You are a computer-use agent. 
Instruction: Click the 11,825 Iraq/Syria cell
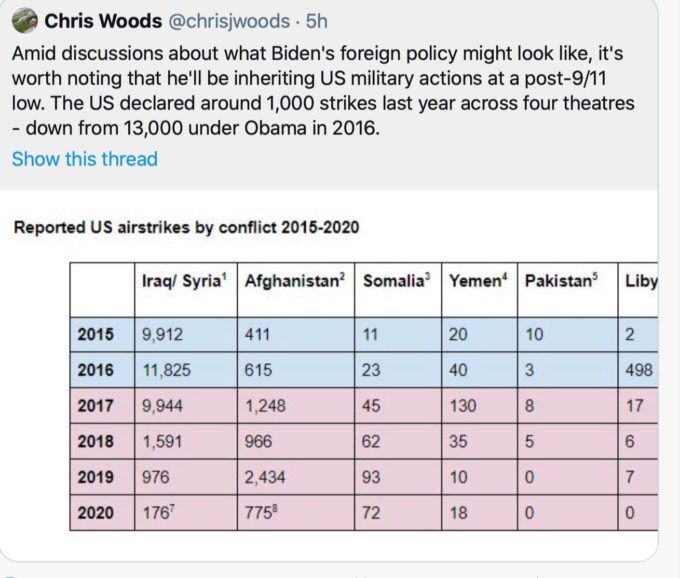coord(166,370)
